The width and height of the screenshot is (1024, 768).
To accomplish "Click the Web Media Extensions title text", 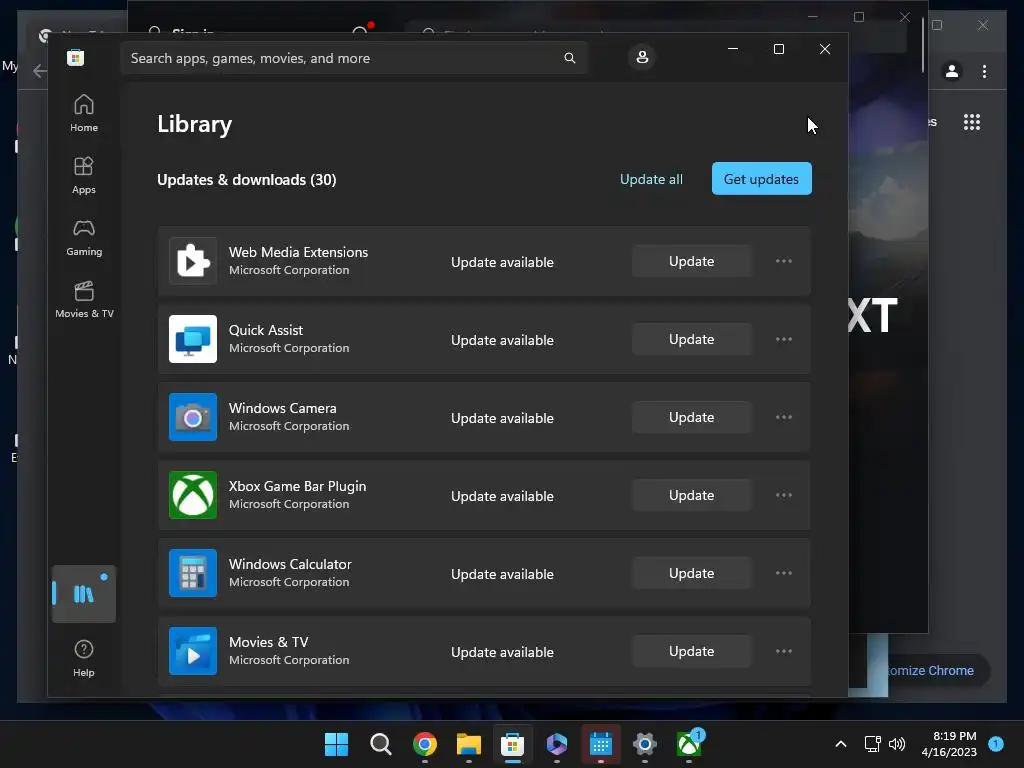I will pos(298,252).
